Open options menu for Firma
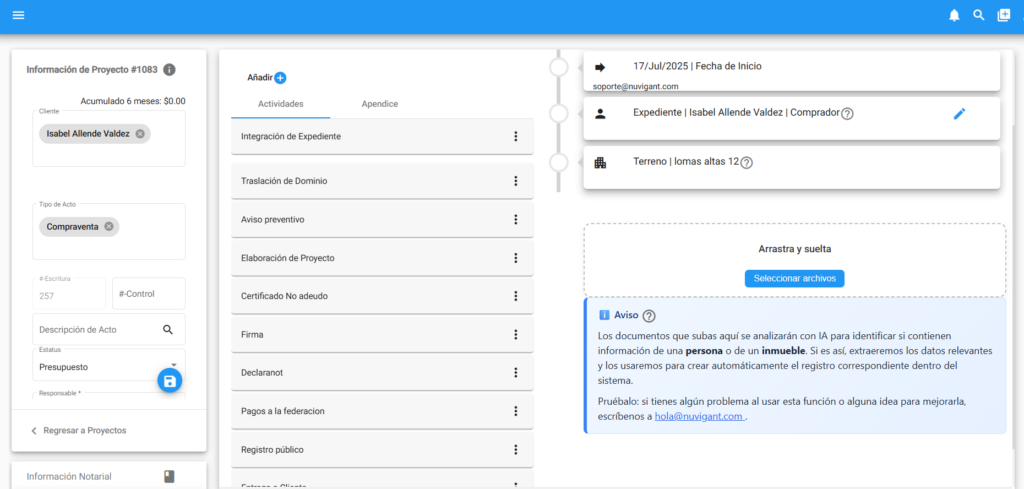Image resolution: width=1024 pixels, height=489 pixels. (x=516, y=334)
